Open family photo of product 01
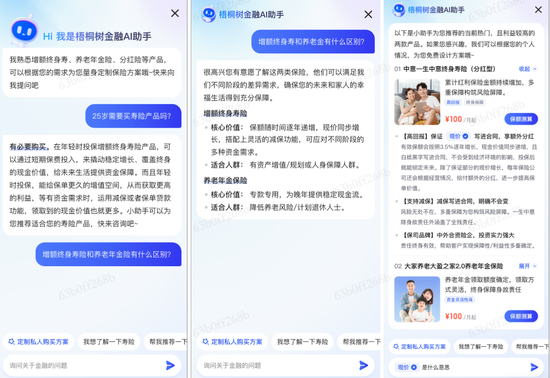The image size is (550, 378). (x=417, y=102)
